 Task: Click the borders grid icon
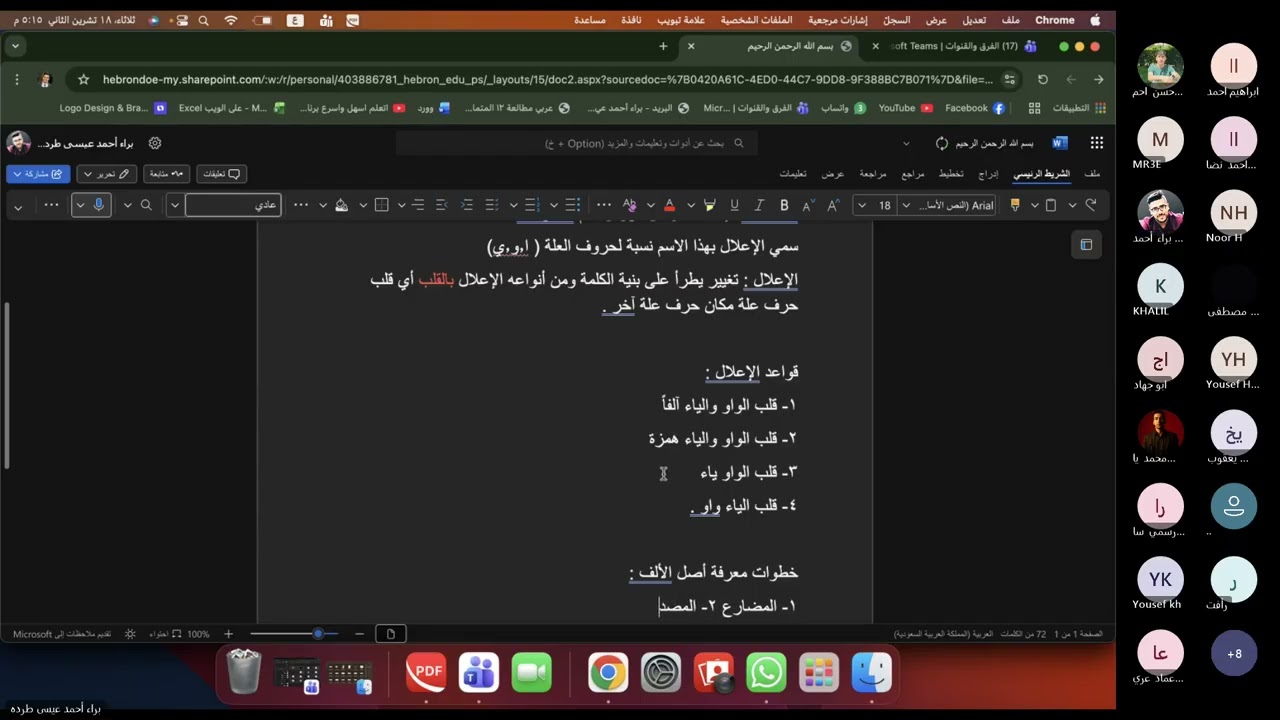[x=381, y=205]
